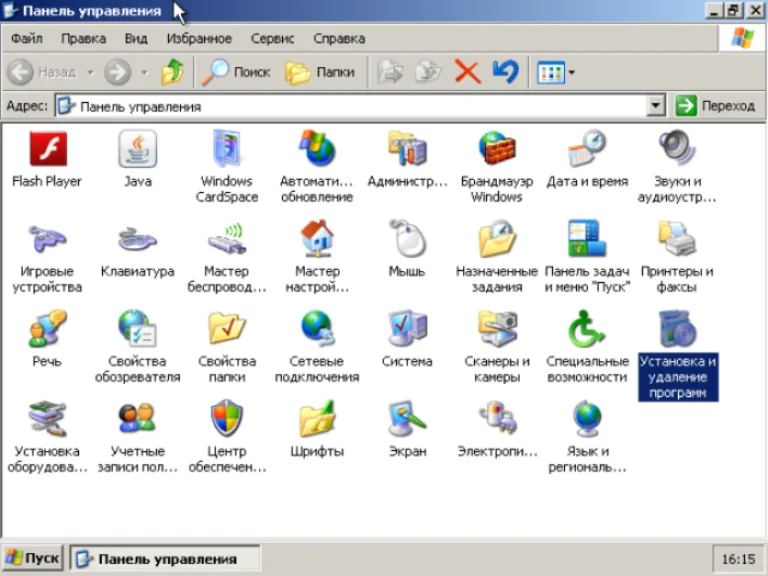Click the Папки folders toolbar button

[x=320, y=72]
